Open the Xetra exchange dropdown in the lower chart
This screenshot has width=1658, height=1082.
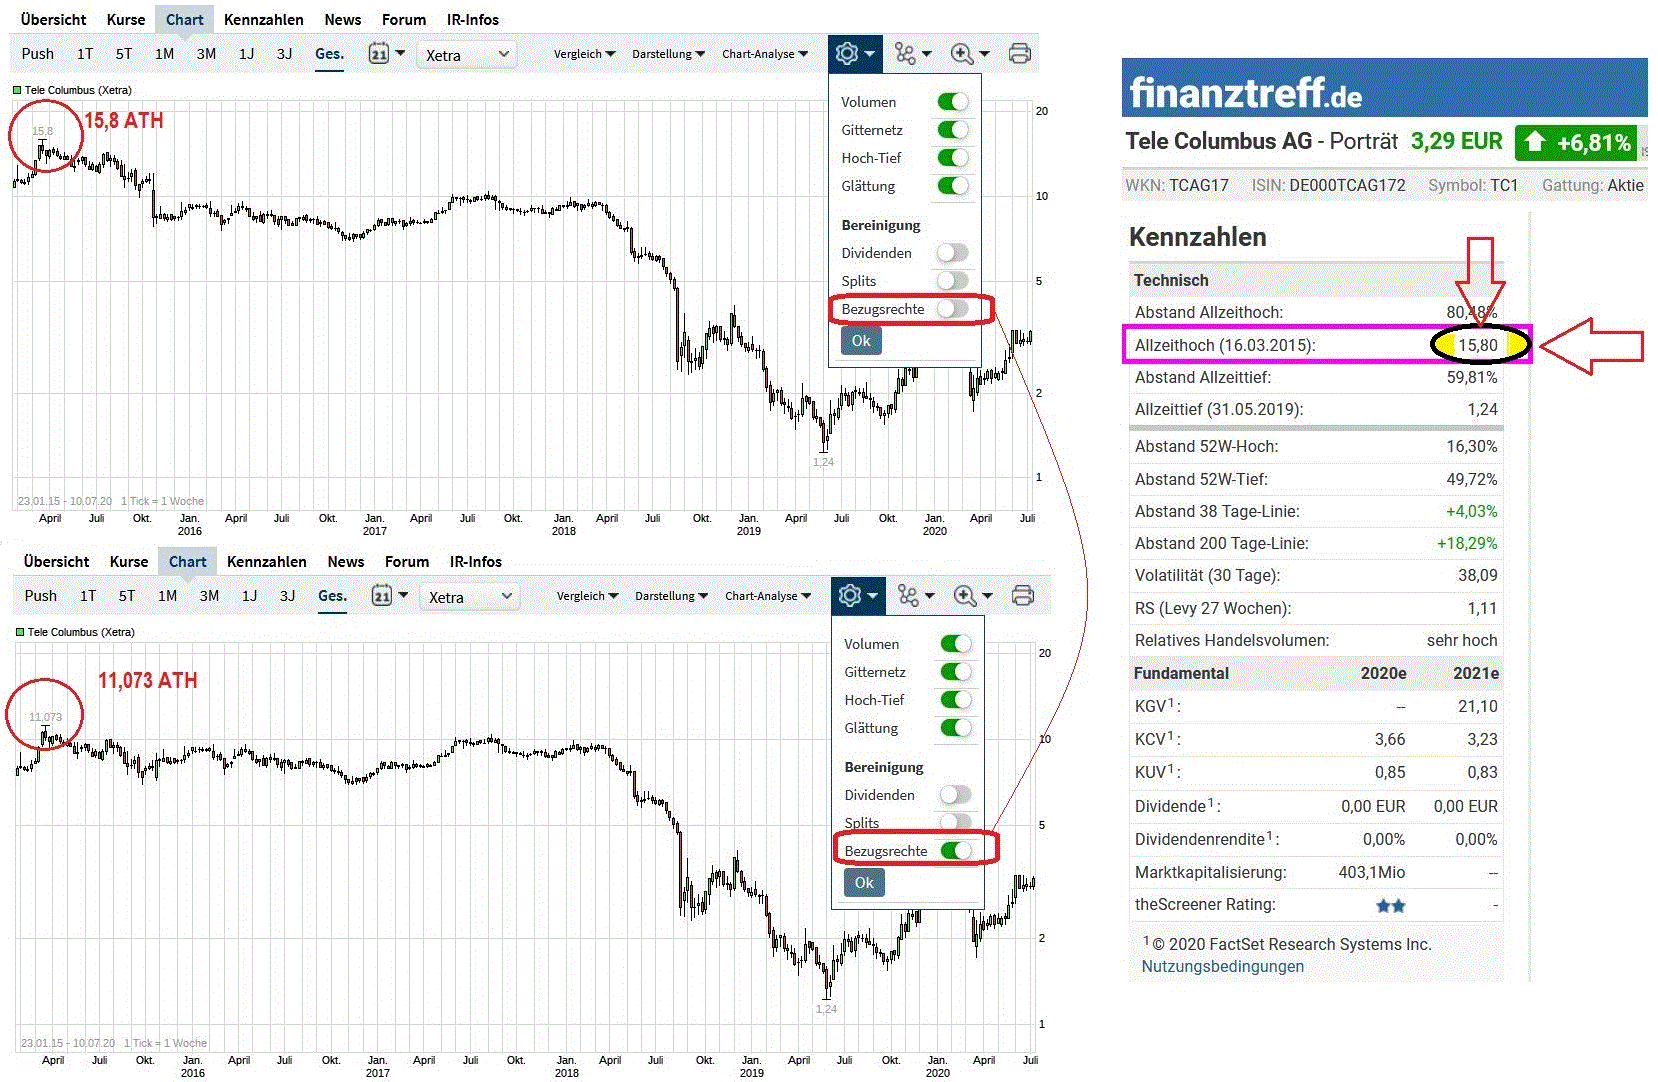[470, 597]
